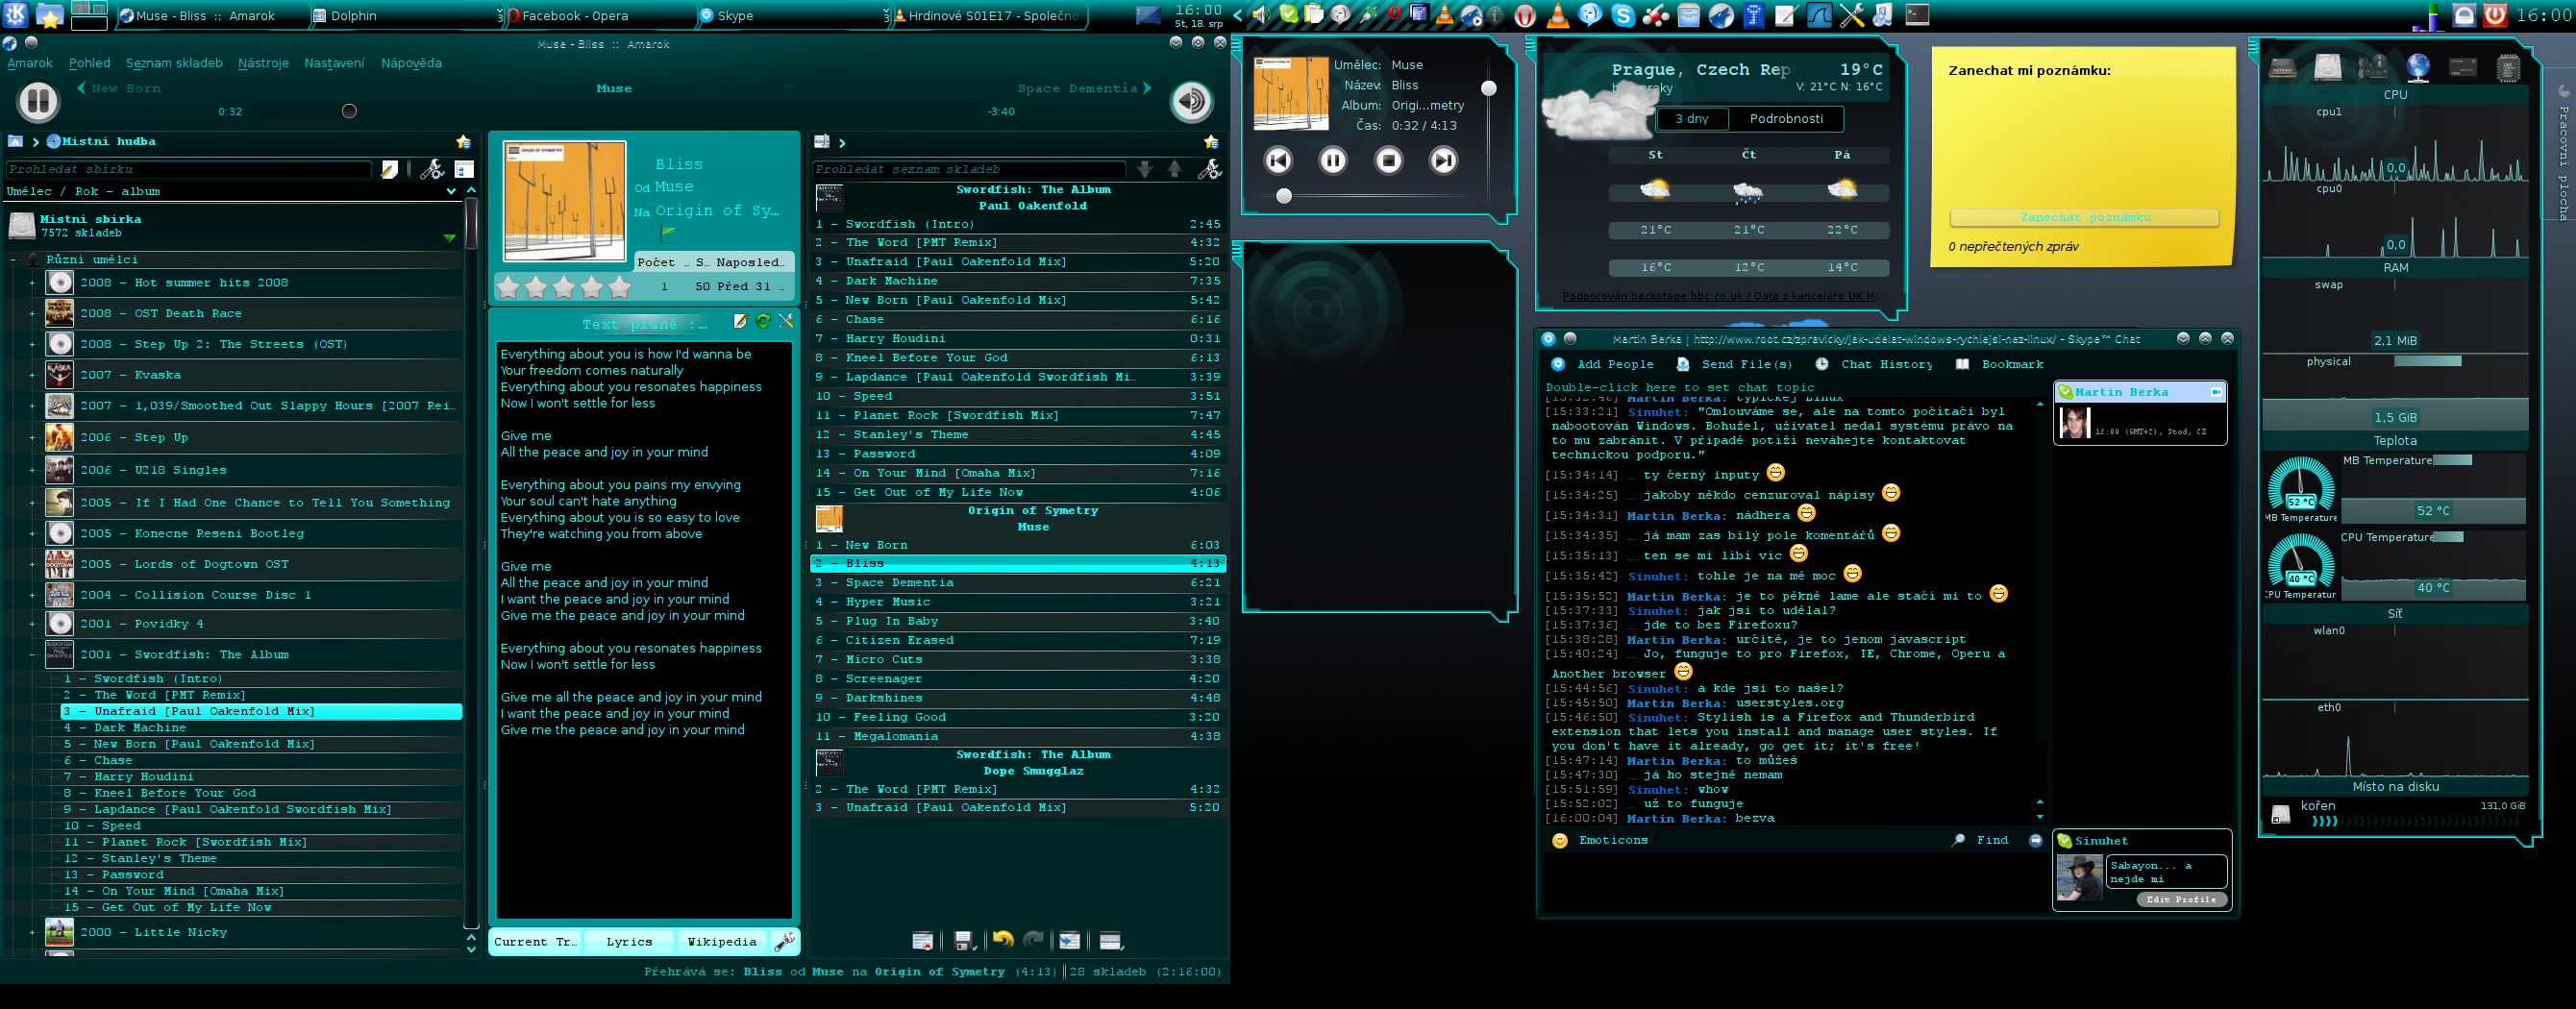Click the clear playlist icon

tap(923, 940)
